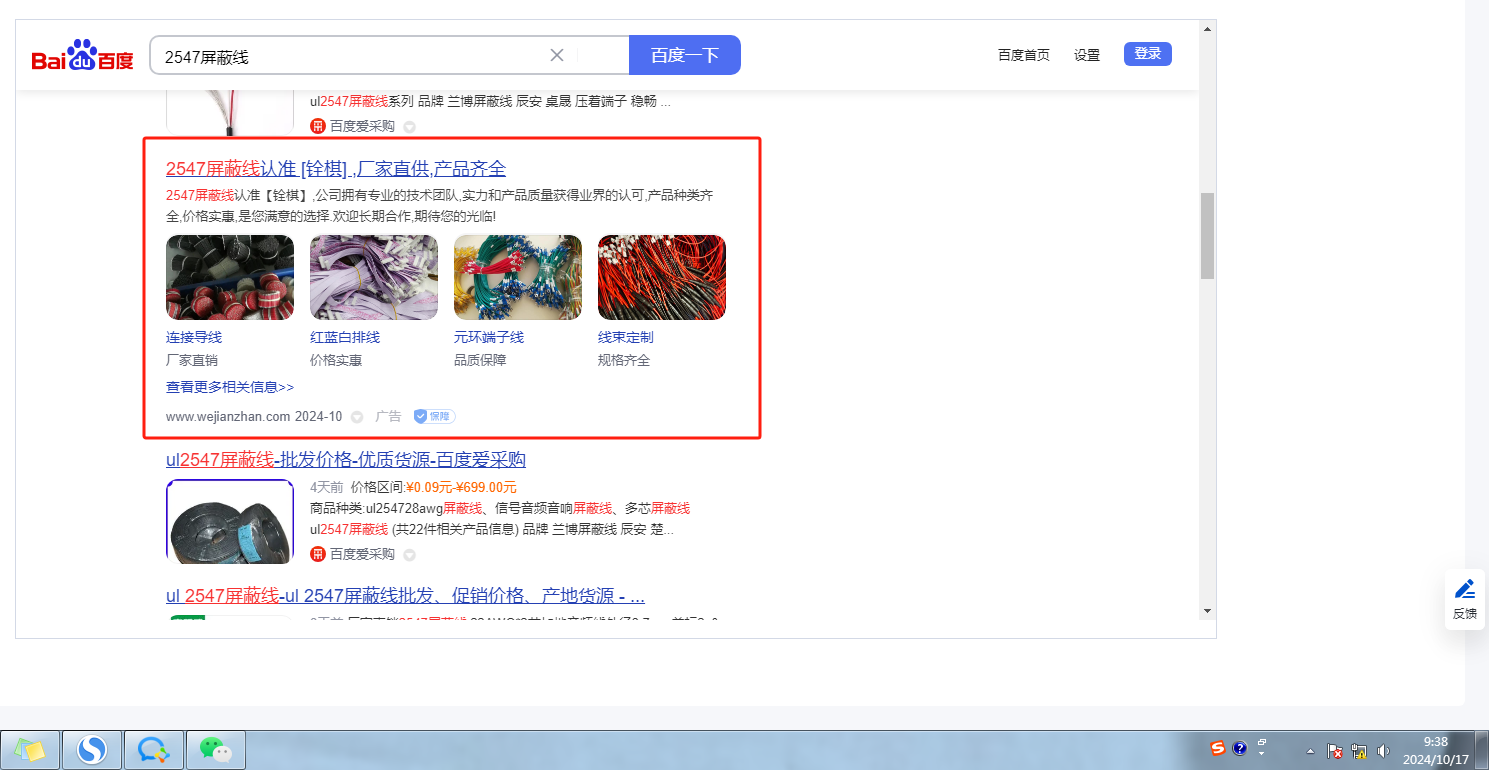The width and height of the screenshot is (1489, 770).
Task: Click the restore icon on the language bar
Action: click(1262, 742)
